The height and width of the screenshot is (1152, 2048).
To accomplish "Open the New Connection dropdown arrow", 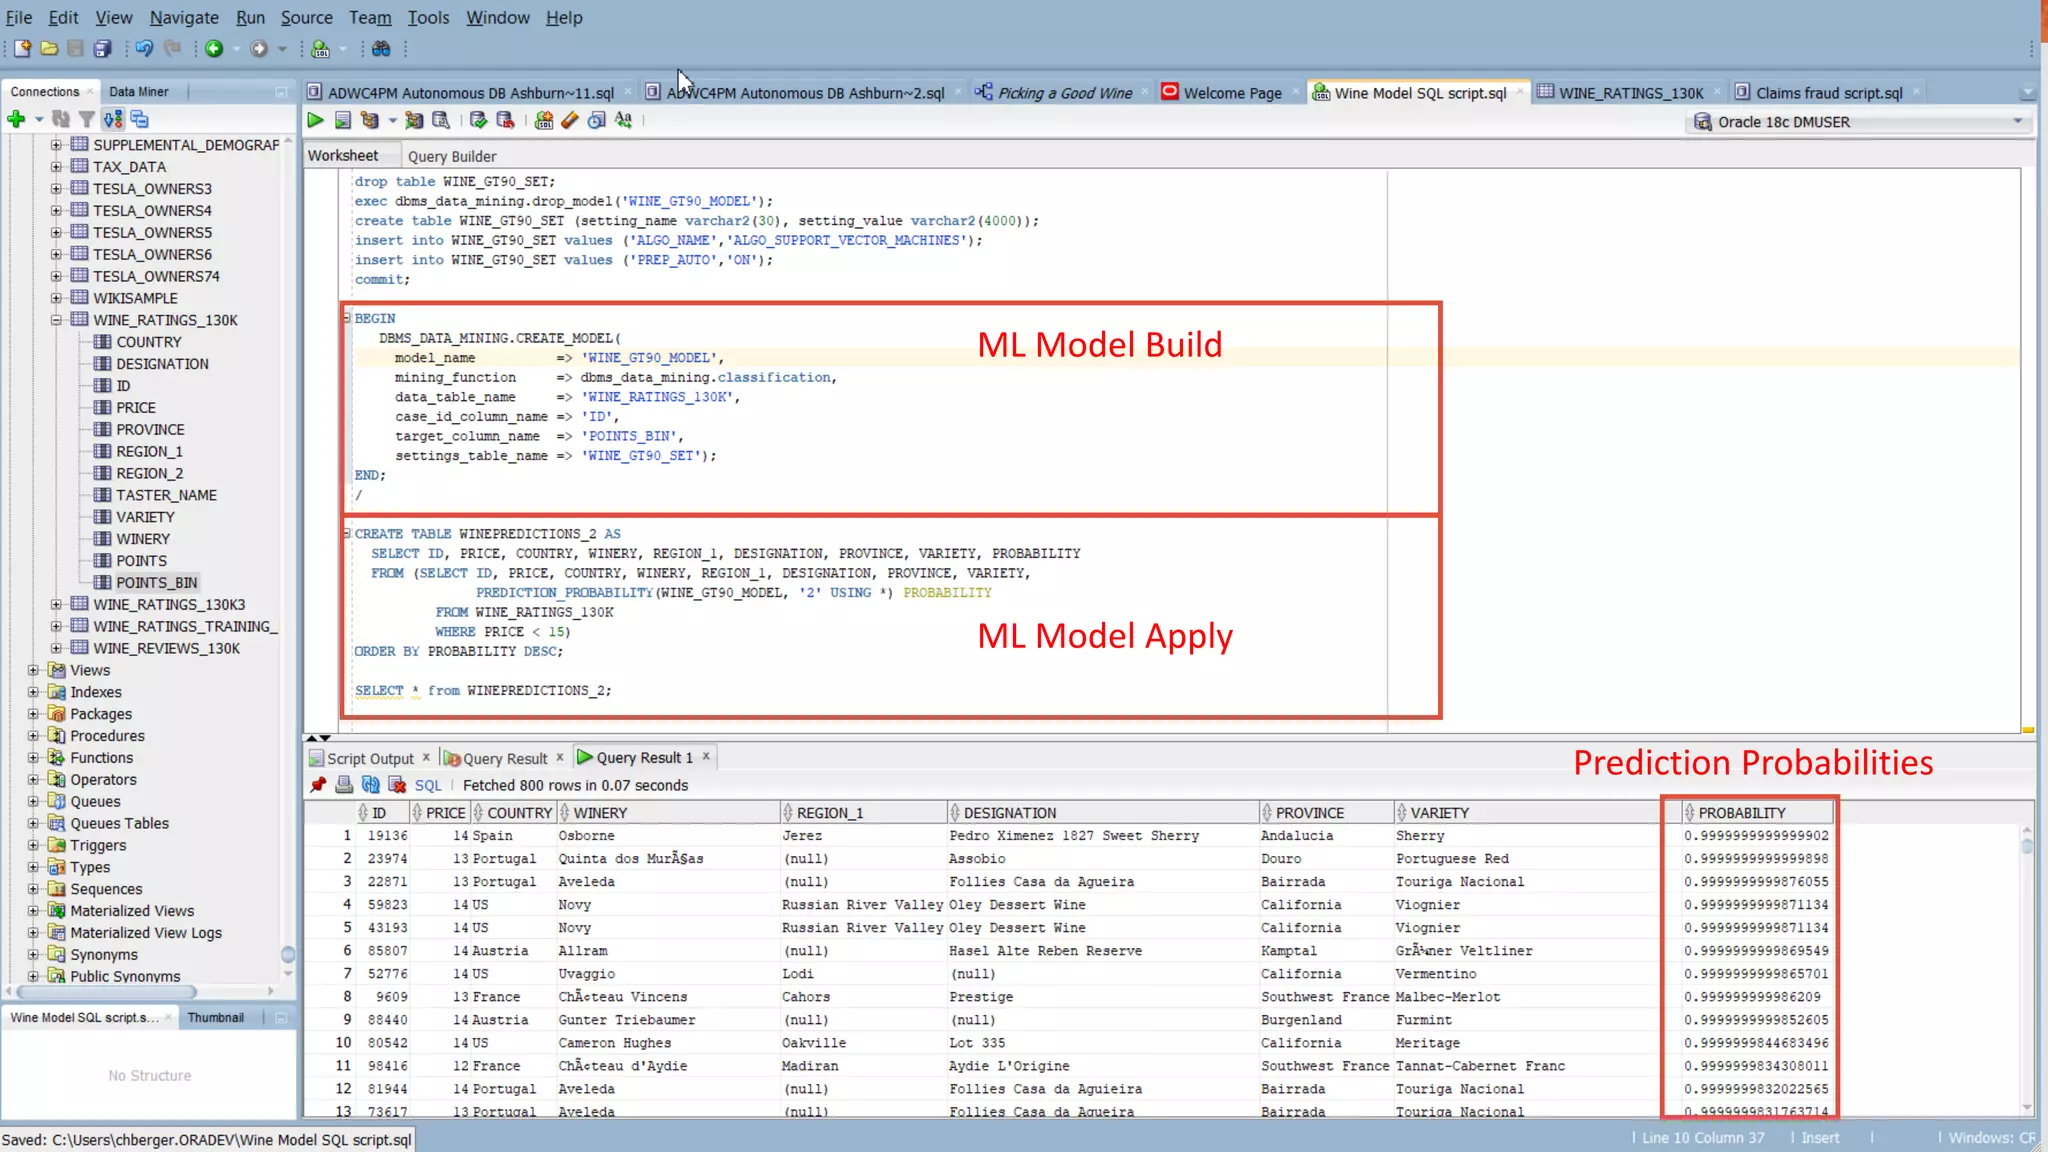I will click(x=39, y=119).
